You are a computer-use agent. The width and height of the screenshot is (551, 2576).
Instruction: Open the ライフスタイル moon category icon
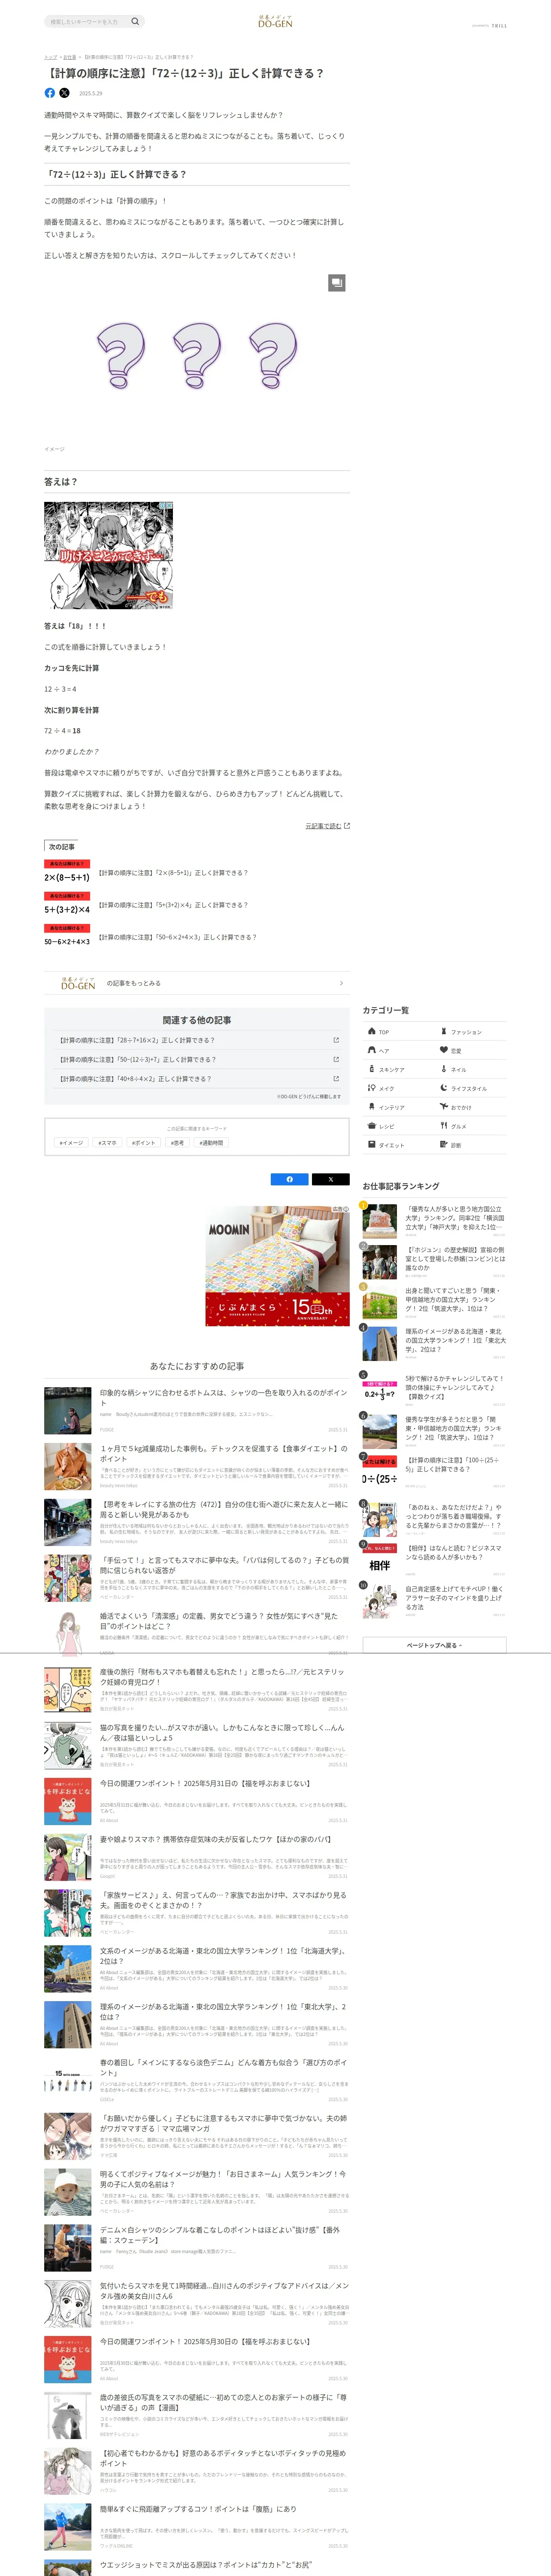(x=444, y=1088)
